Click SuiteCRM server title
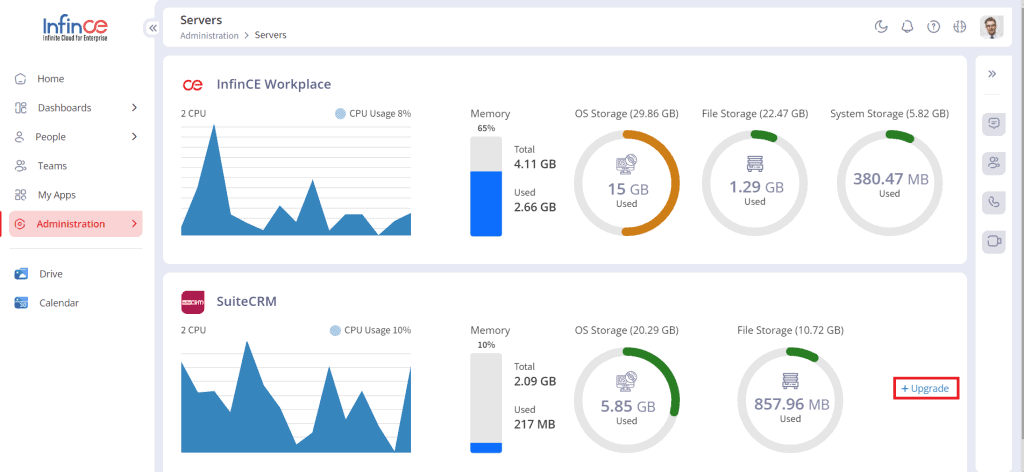 247,302
